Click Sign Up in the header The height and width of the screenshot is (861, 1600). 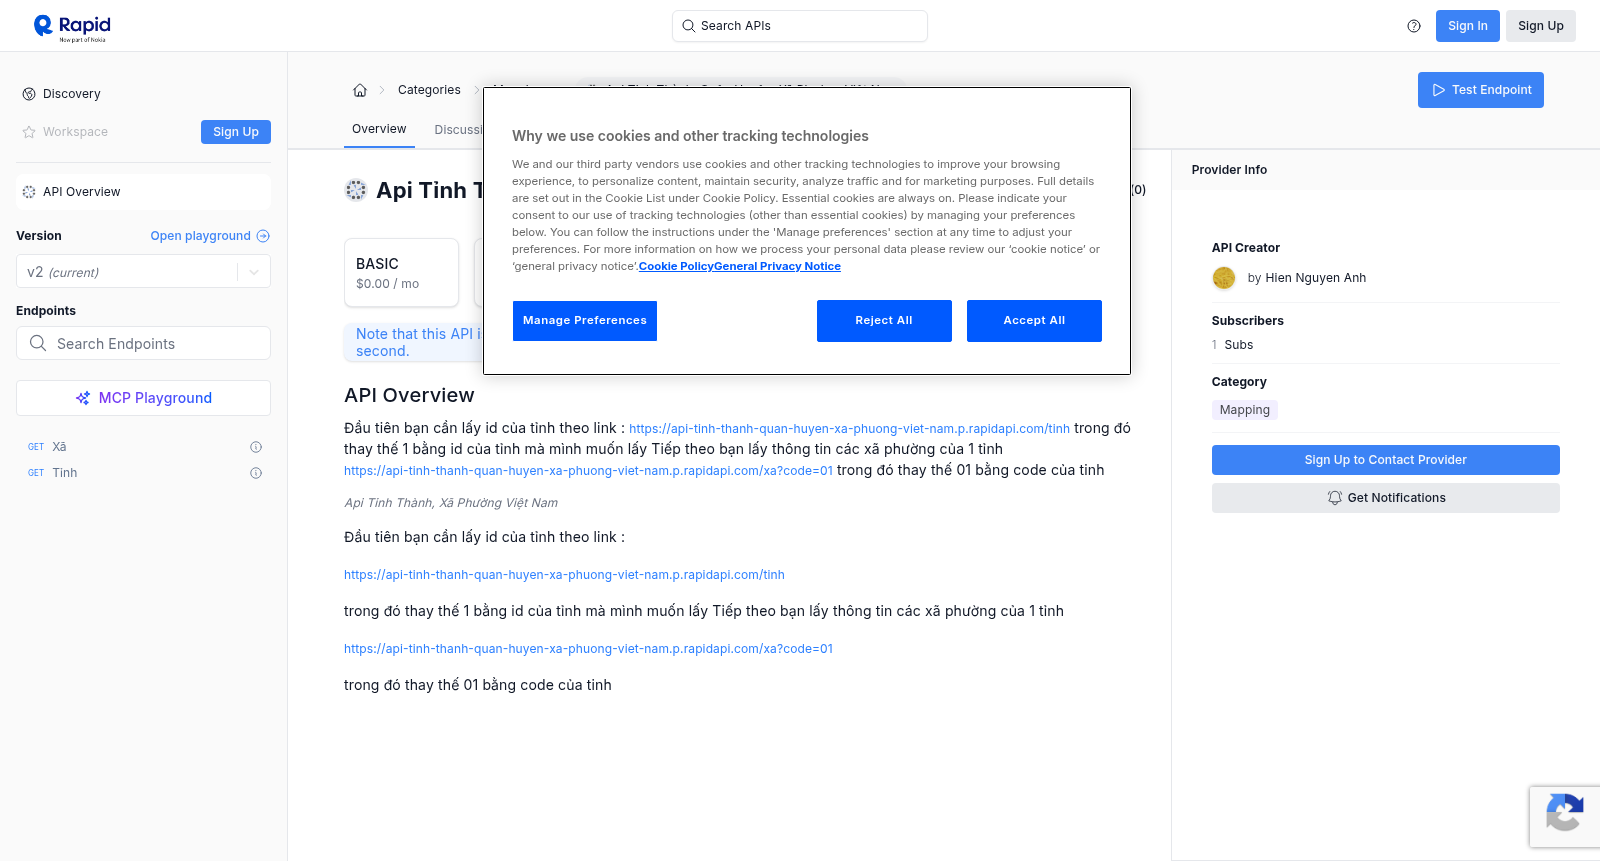(x=1540, y=26)
